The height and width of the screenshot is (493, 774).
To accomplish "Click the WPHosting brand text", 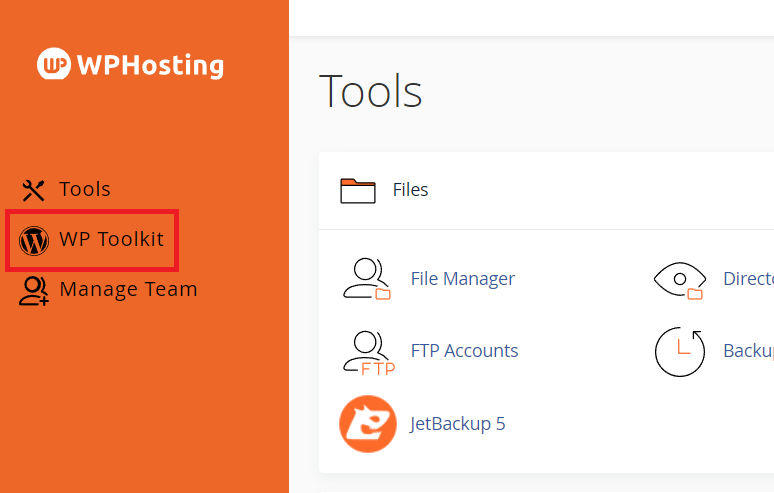I will click(149, 66).
